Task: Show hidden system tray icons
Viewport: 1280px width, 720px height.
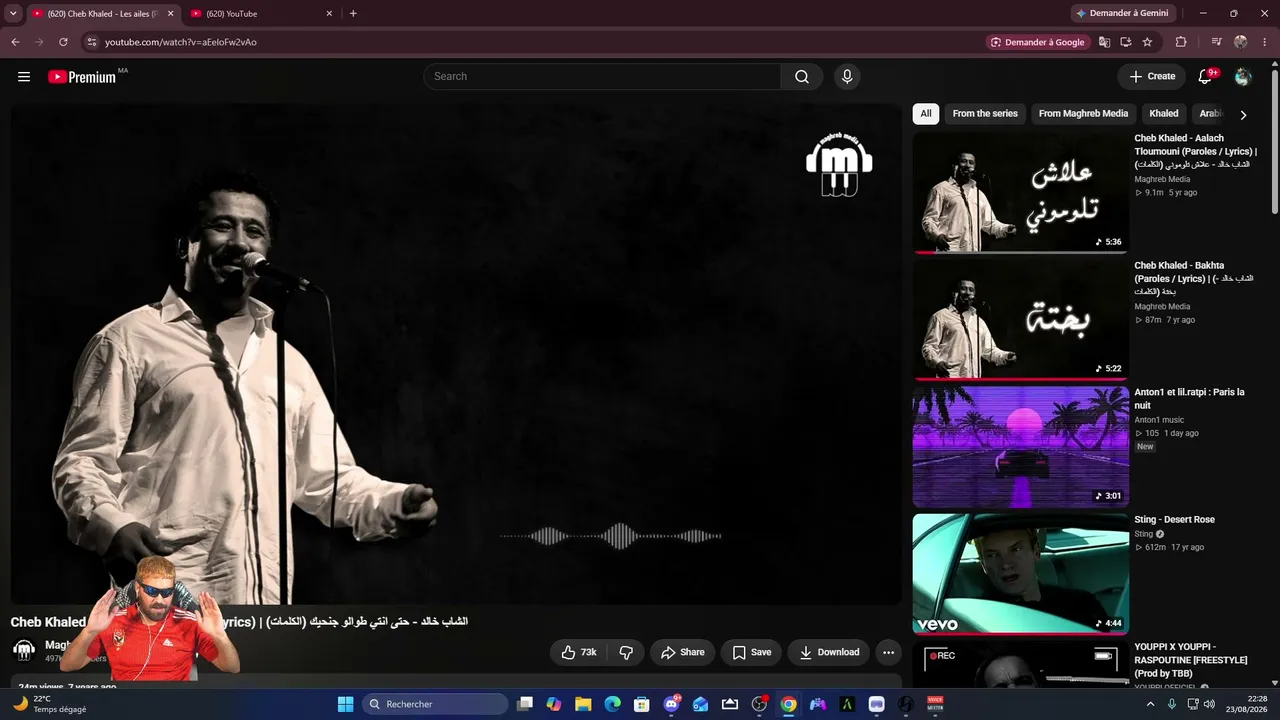Action: coord(1150,704)
